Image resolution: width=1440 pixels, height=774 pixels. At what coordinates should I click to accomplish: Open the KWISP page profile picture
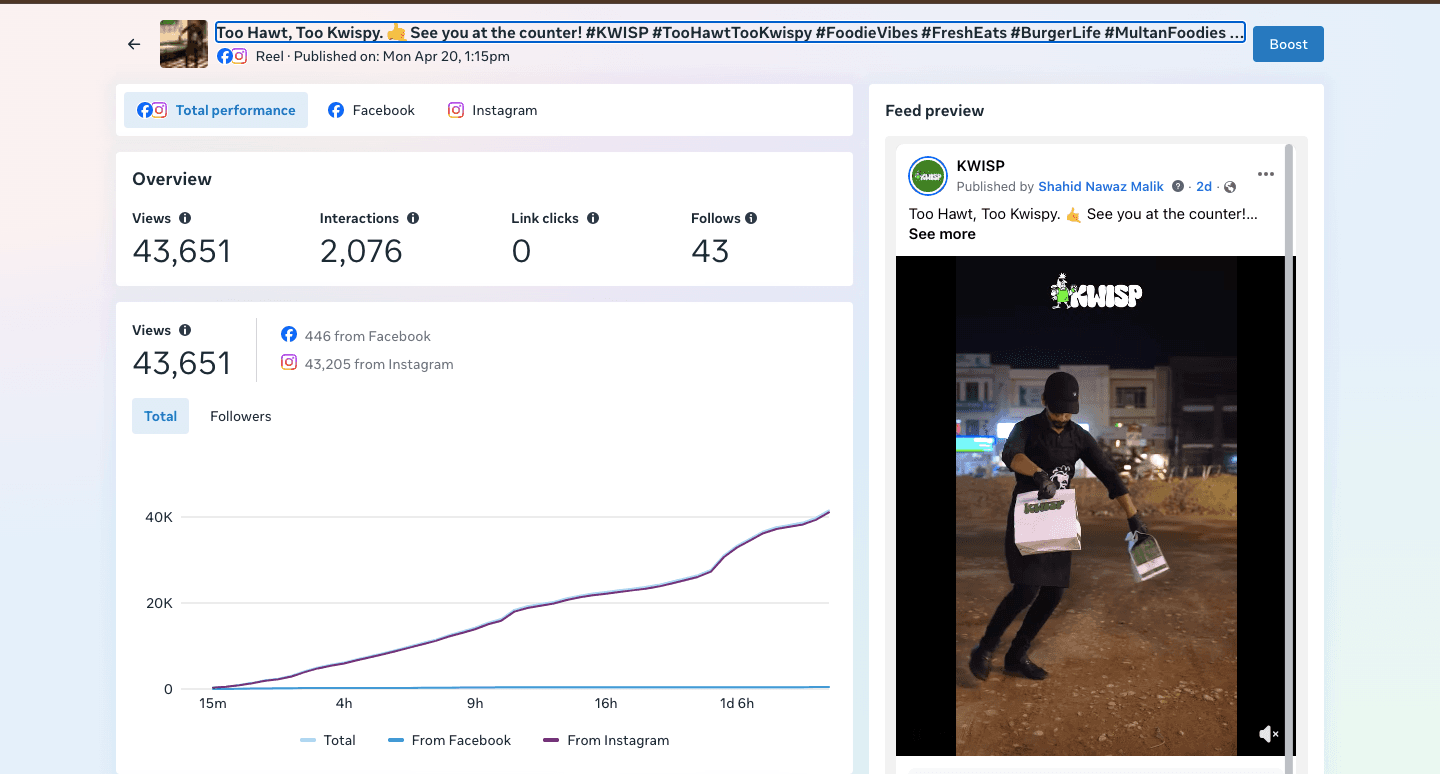click(928, 176)
